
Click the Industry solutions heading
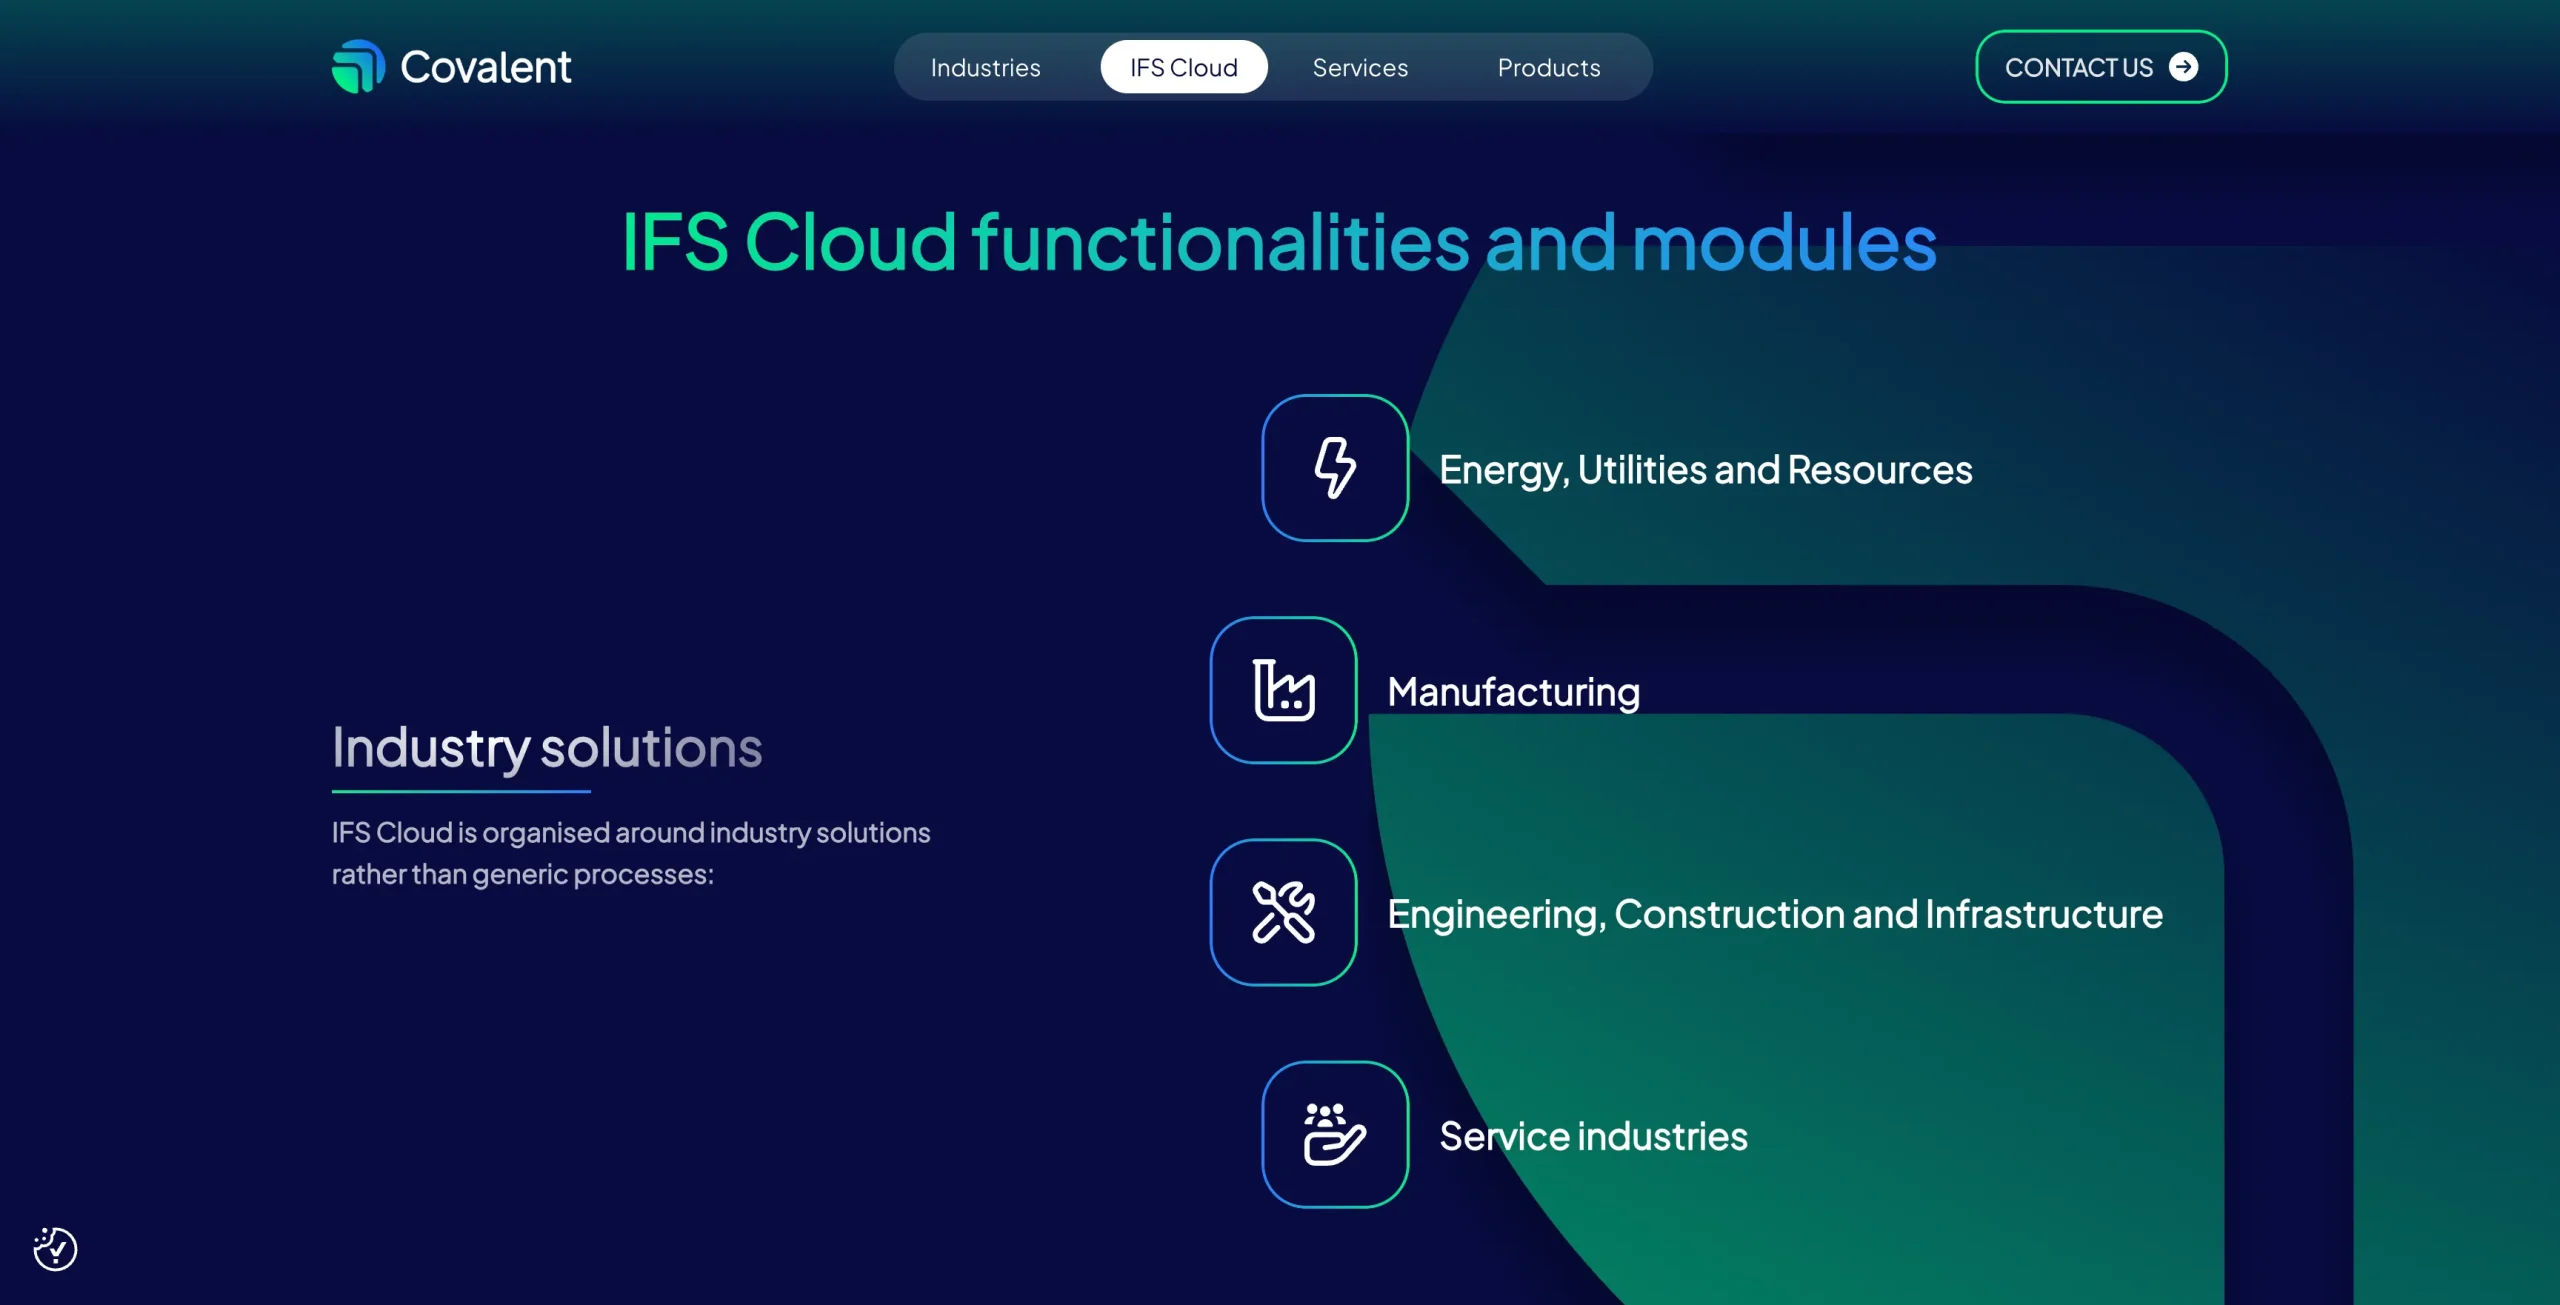[547, 747]
